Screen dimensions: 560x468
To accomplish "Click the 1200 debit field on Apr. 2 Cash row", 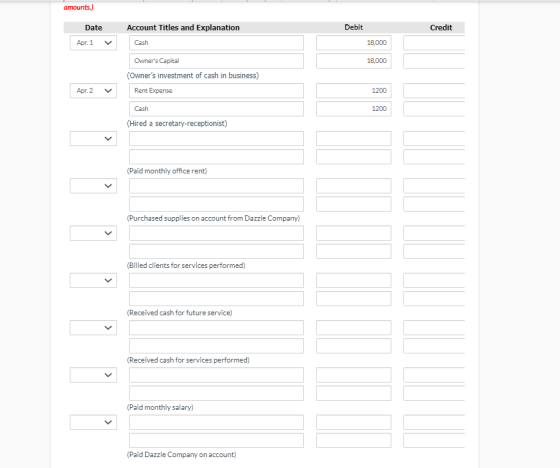I will click(354, 109).
